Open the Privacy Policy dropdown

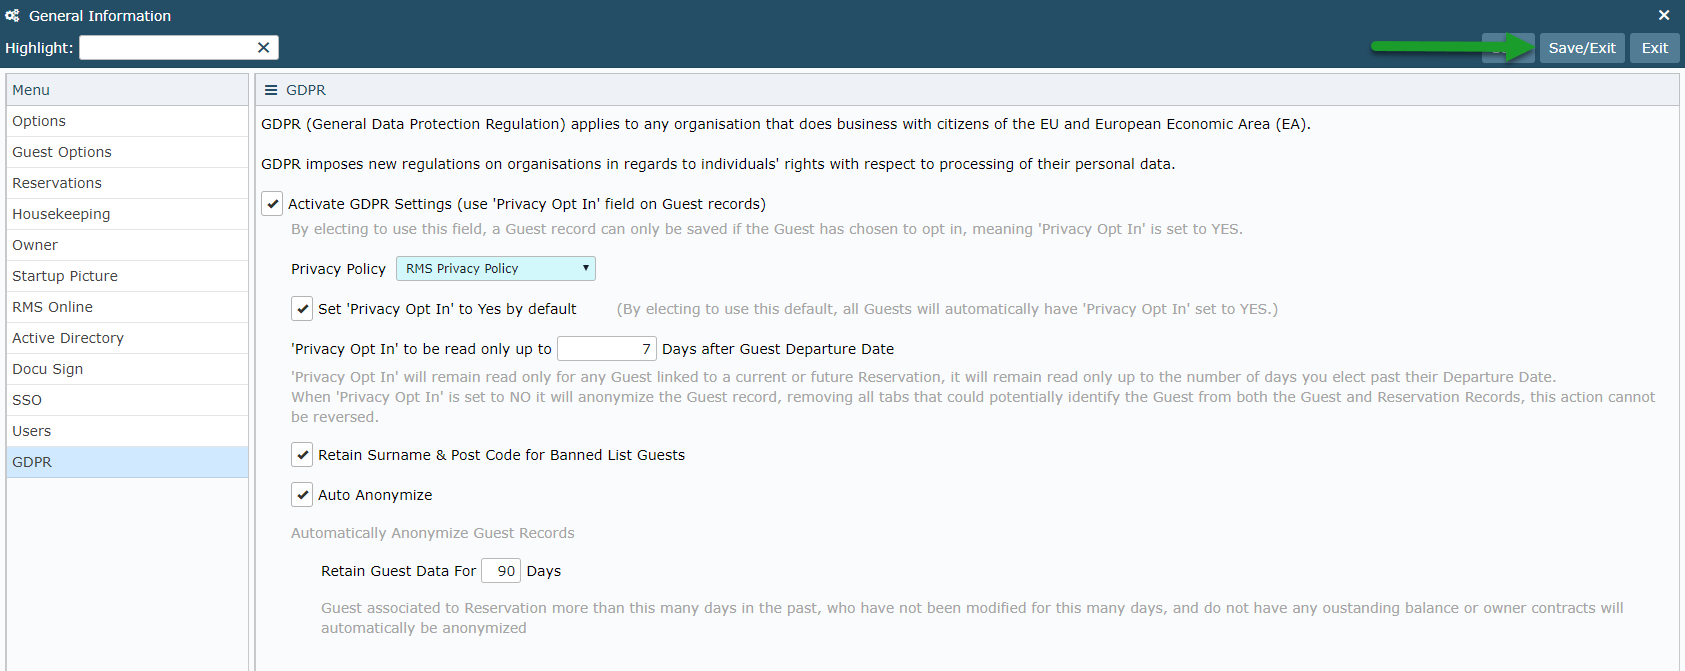tap(496, 269)
